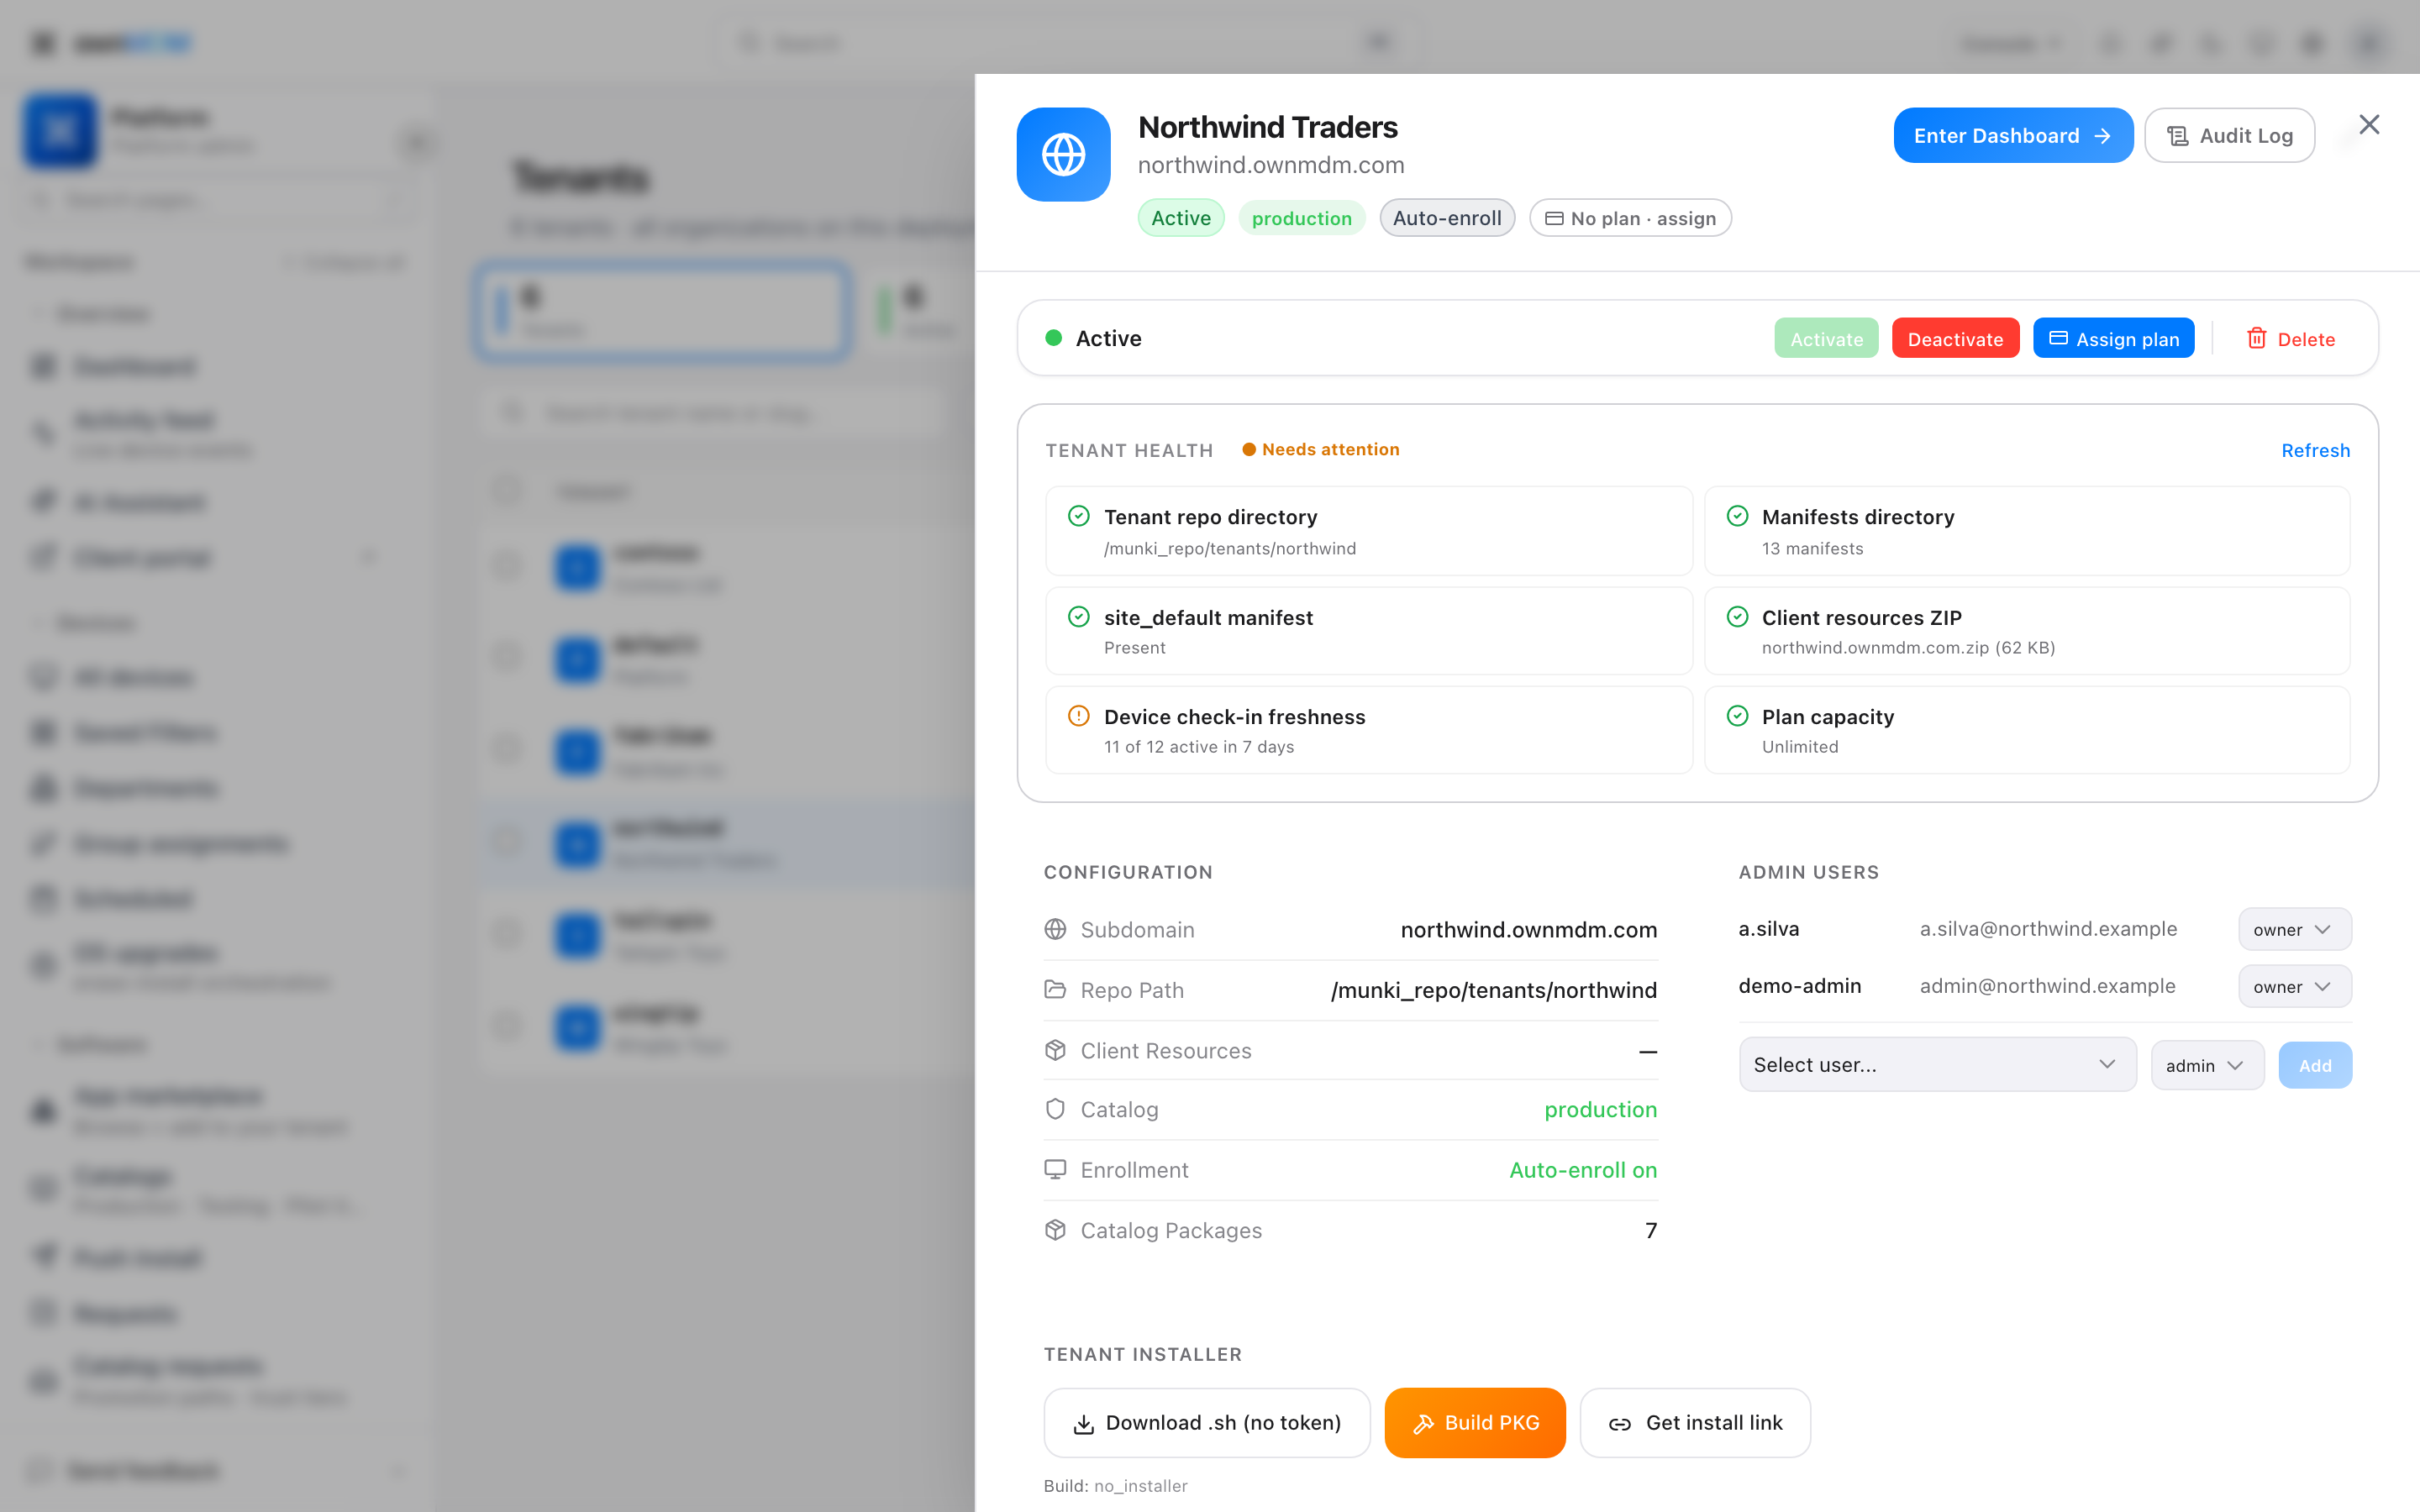
Task: Get the install link
Action: [1695, 1422]
